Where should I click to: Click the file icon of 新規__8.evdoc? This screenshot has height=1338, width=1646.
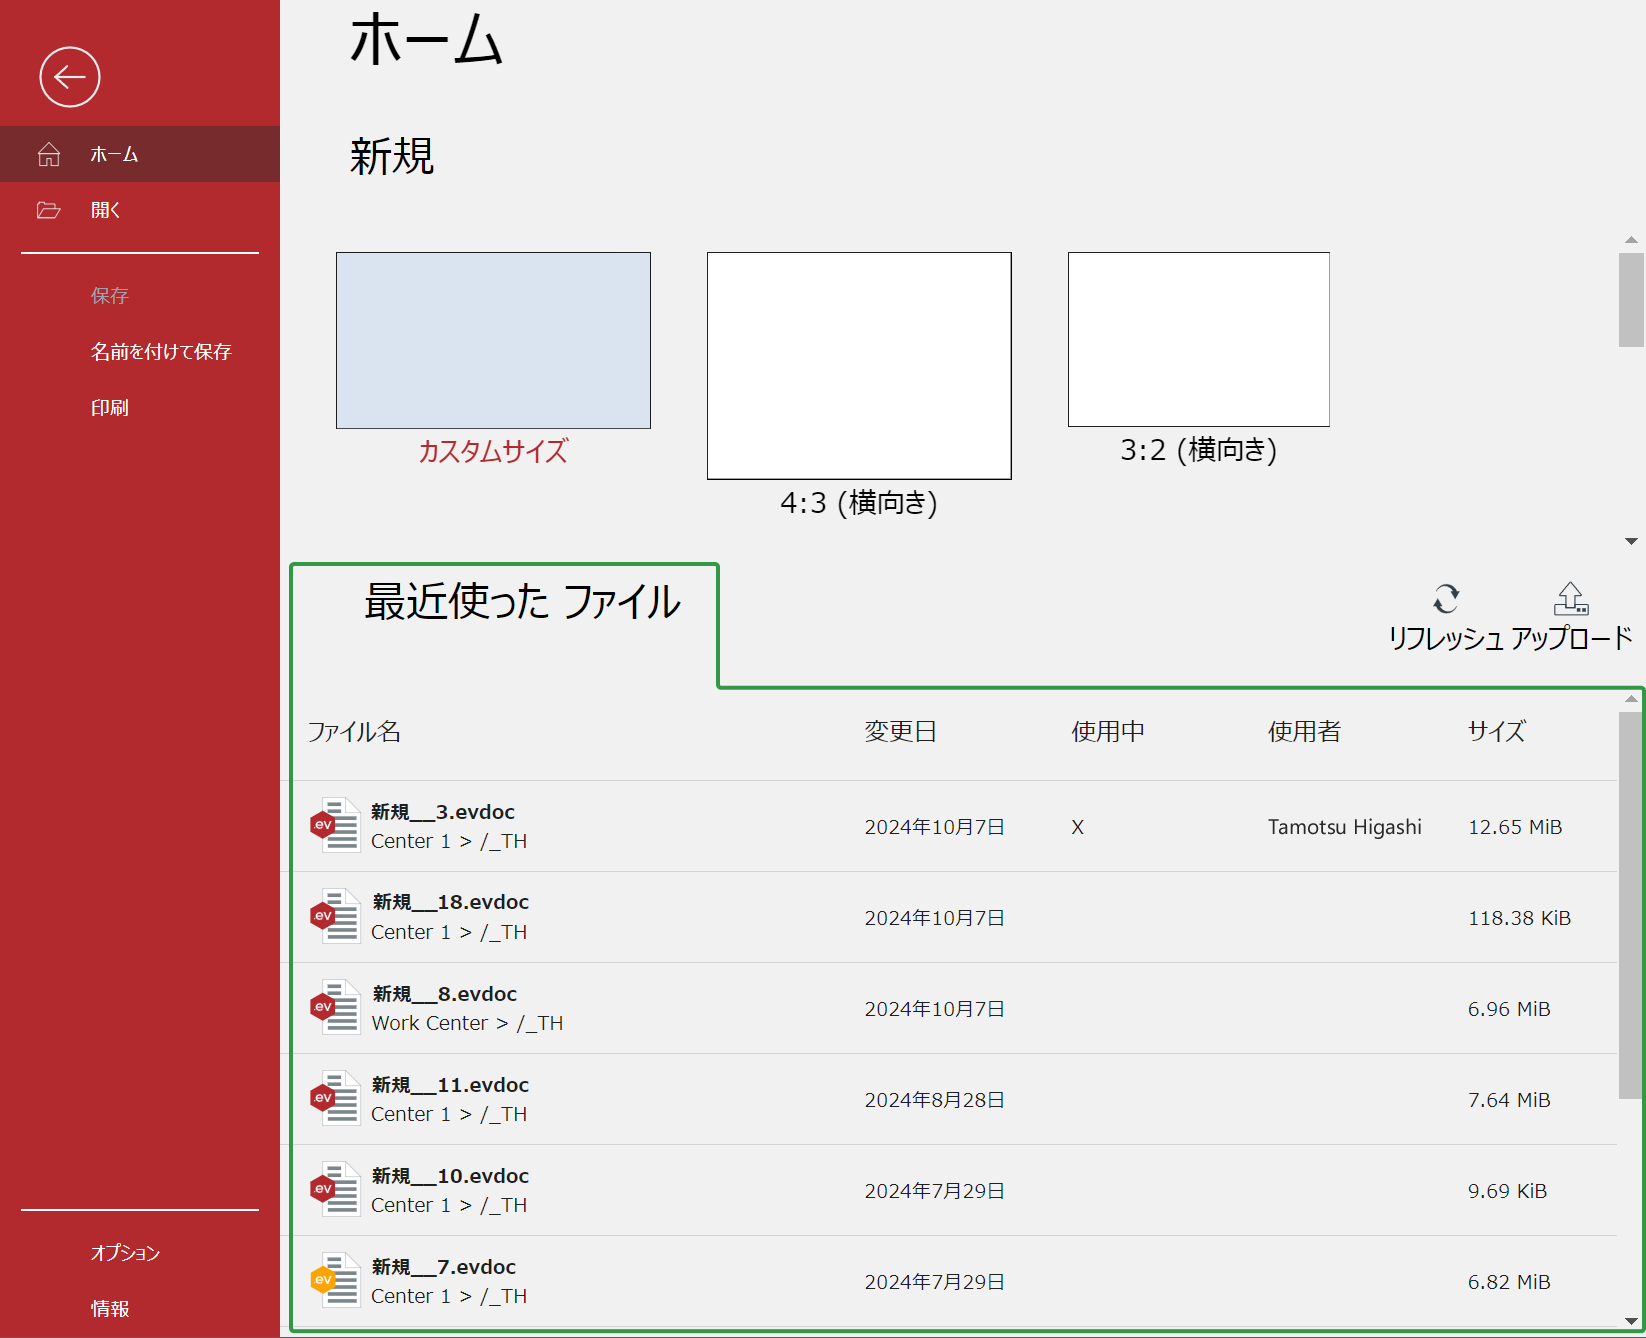pyautogui.click(x=335, y=1007)
